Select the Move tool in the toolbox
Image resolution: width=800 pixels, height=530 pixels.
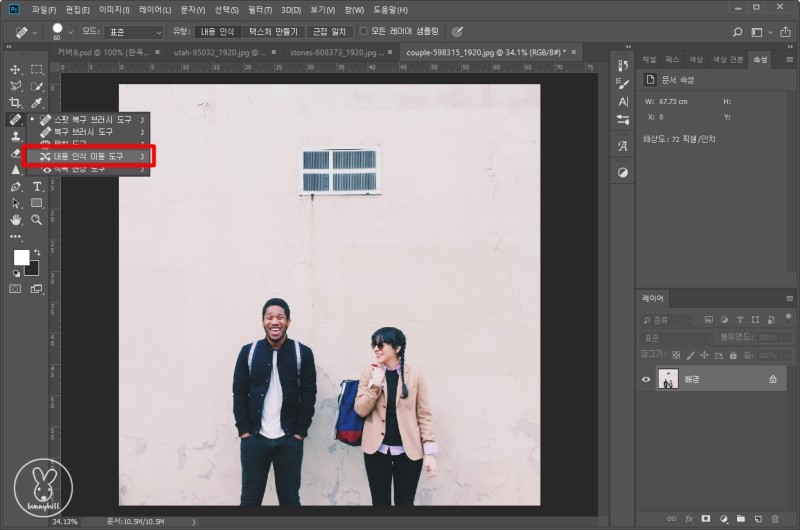(x=15, y=69)
